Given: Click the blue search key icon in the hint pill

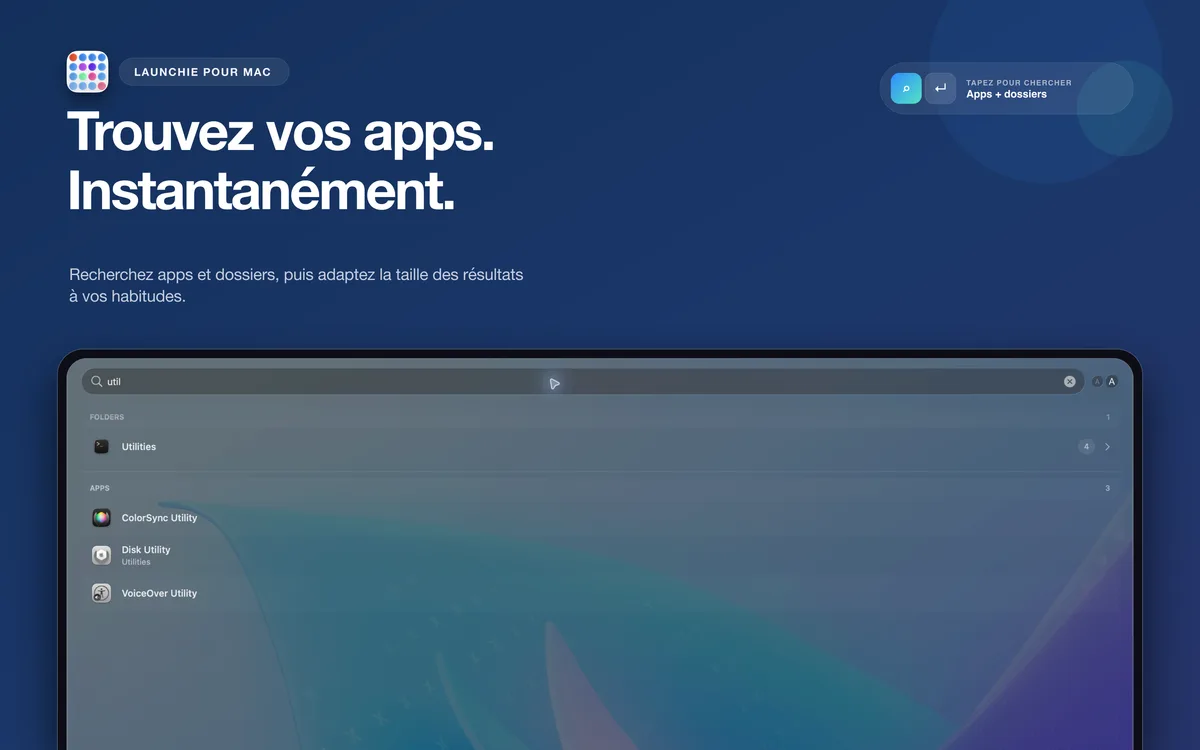Looking at the screenshot, I should (x=906, y=88).
